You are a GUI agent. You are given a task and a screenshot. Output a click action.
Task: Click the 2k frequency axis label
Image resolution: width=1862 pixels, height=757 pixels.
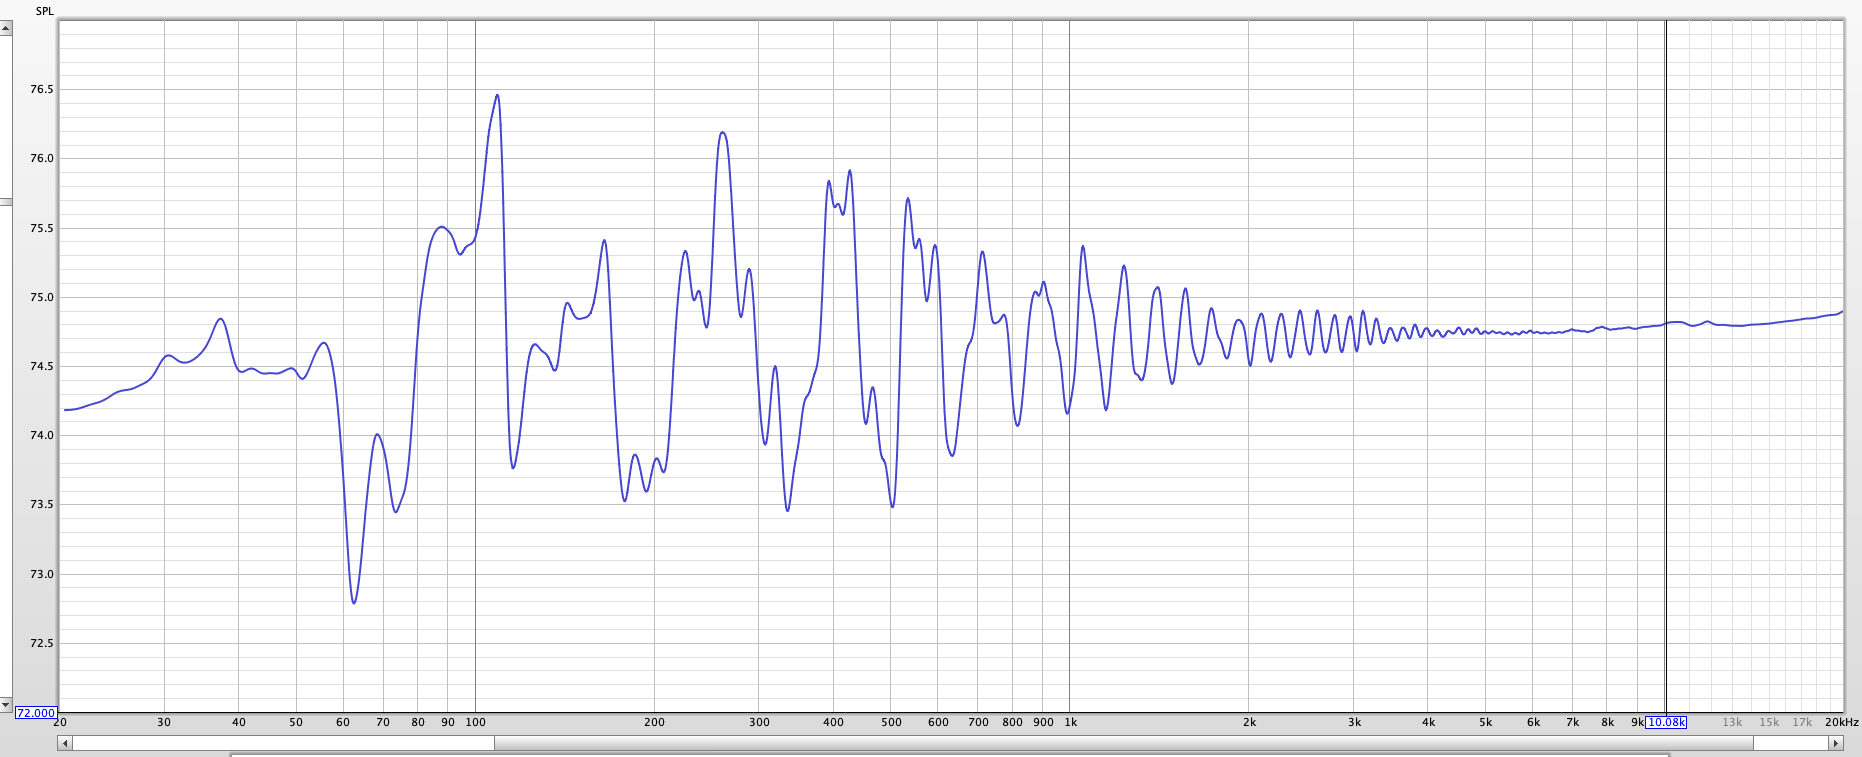pyautogui.click(x=1249, y=722)
